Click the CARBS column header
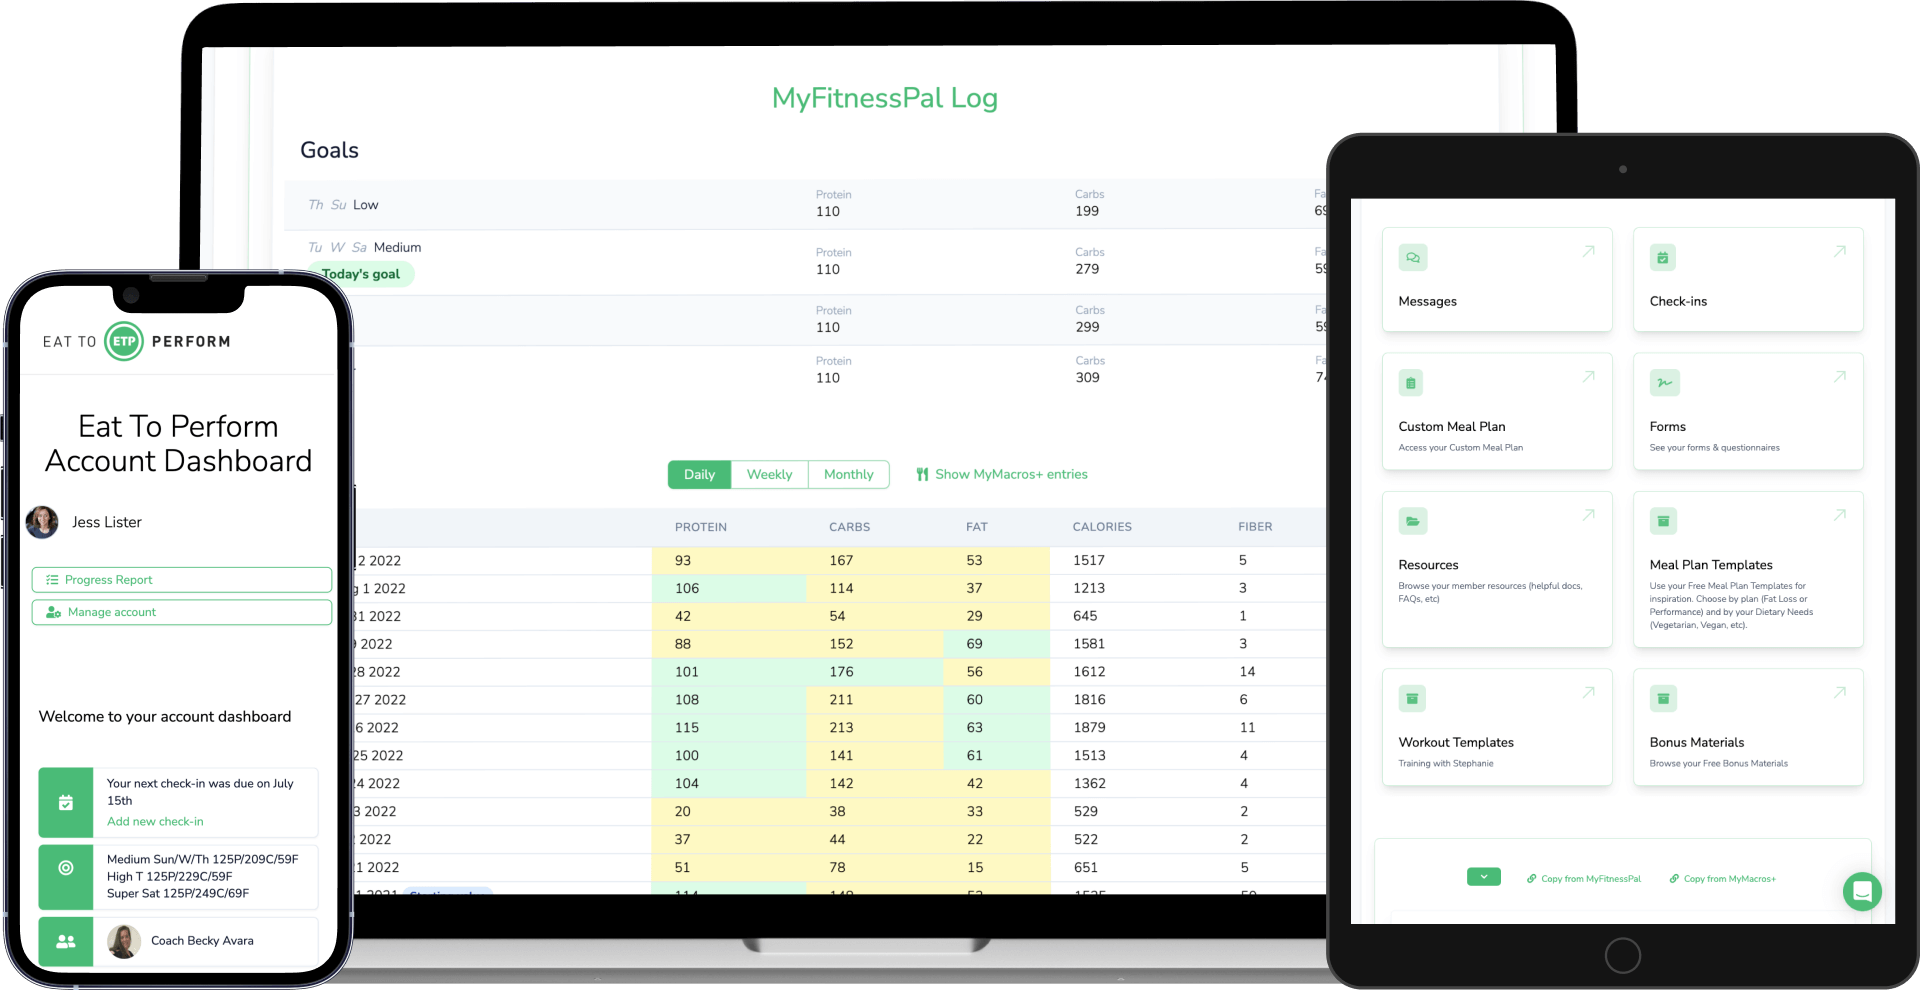Screen dimensions: 1920x990 click(x=849, y=527)
